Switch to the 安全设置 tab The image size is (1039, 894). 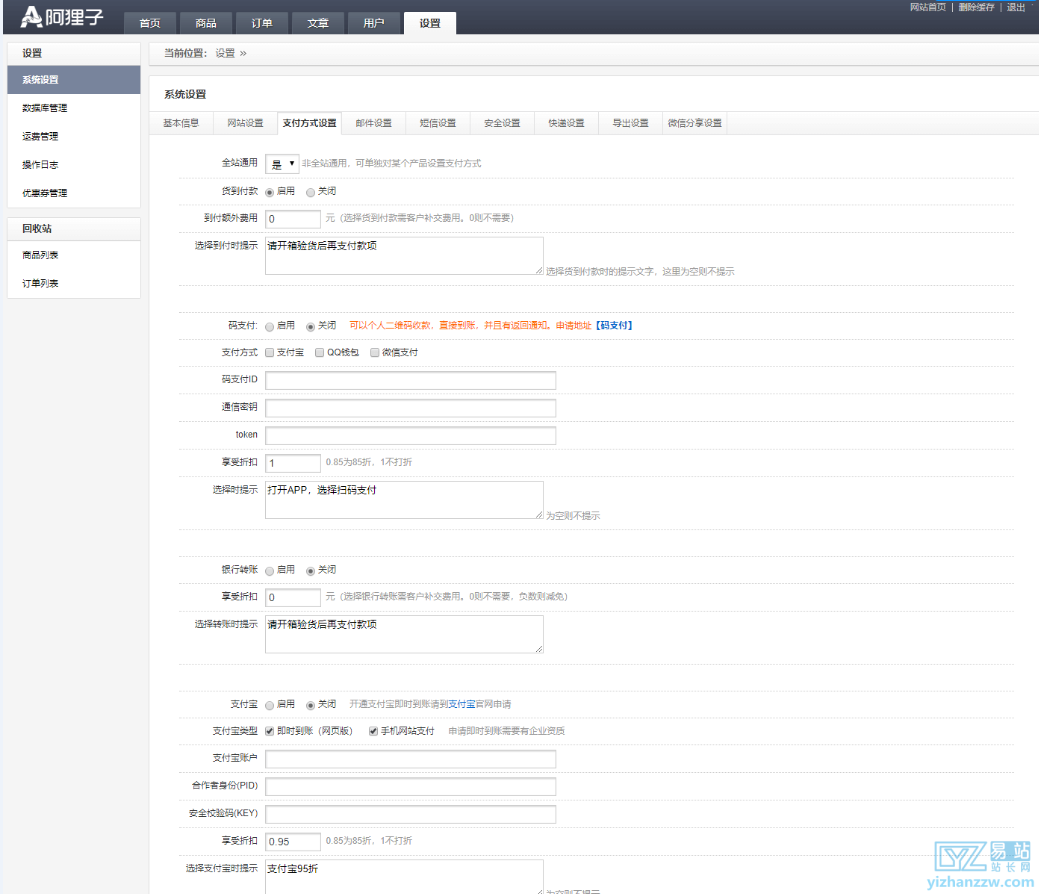[501, 123]
